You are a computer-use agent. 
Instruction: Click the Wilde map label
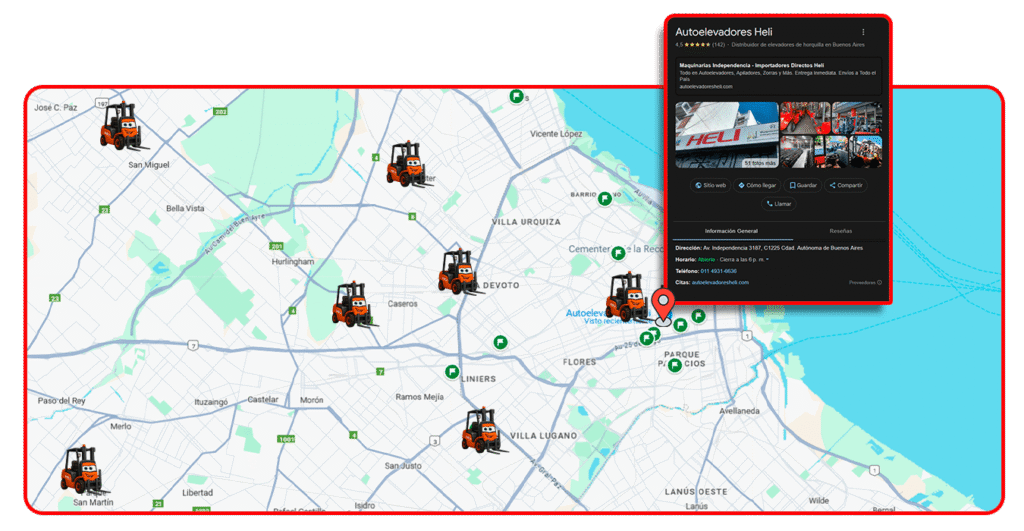pyautogui.click(x=819, y=501)
